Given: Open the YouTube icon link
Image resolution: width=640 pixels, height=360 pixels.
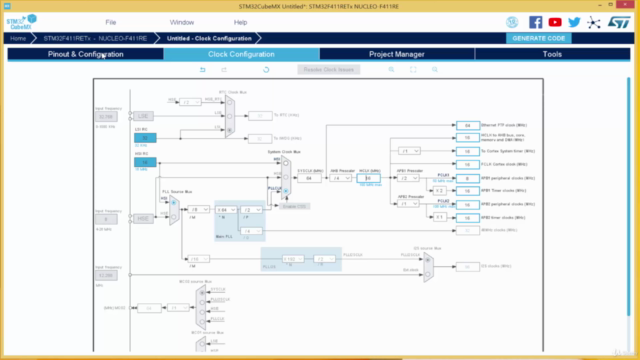Looking at the screenshot, I should click(x=555, y=22).
